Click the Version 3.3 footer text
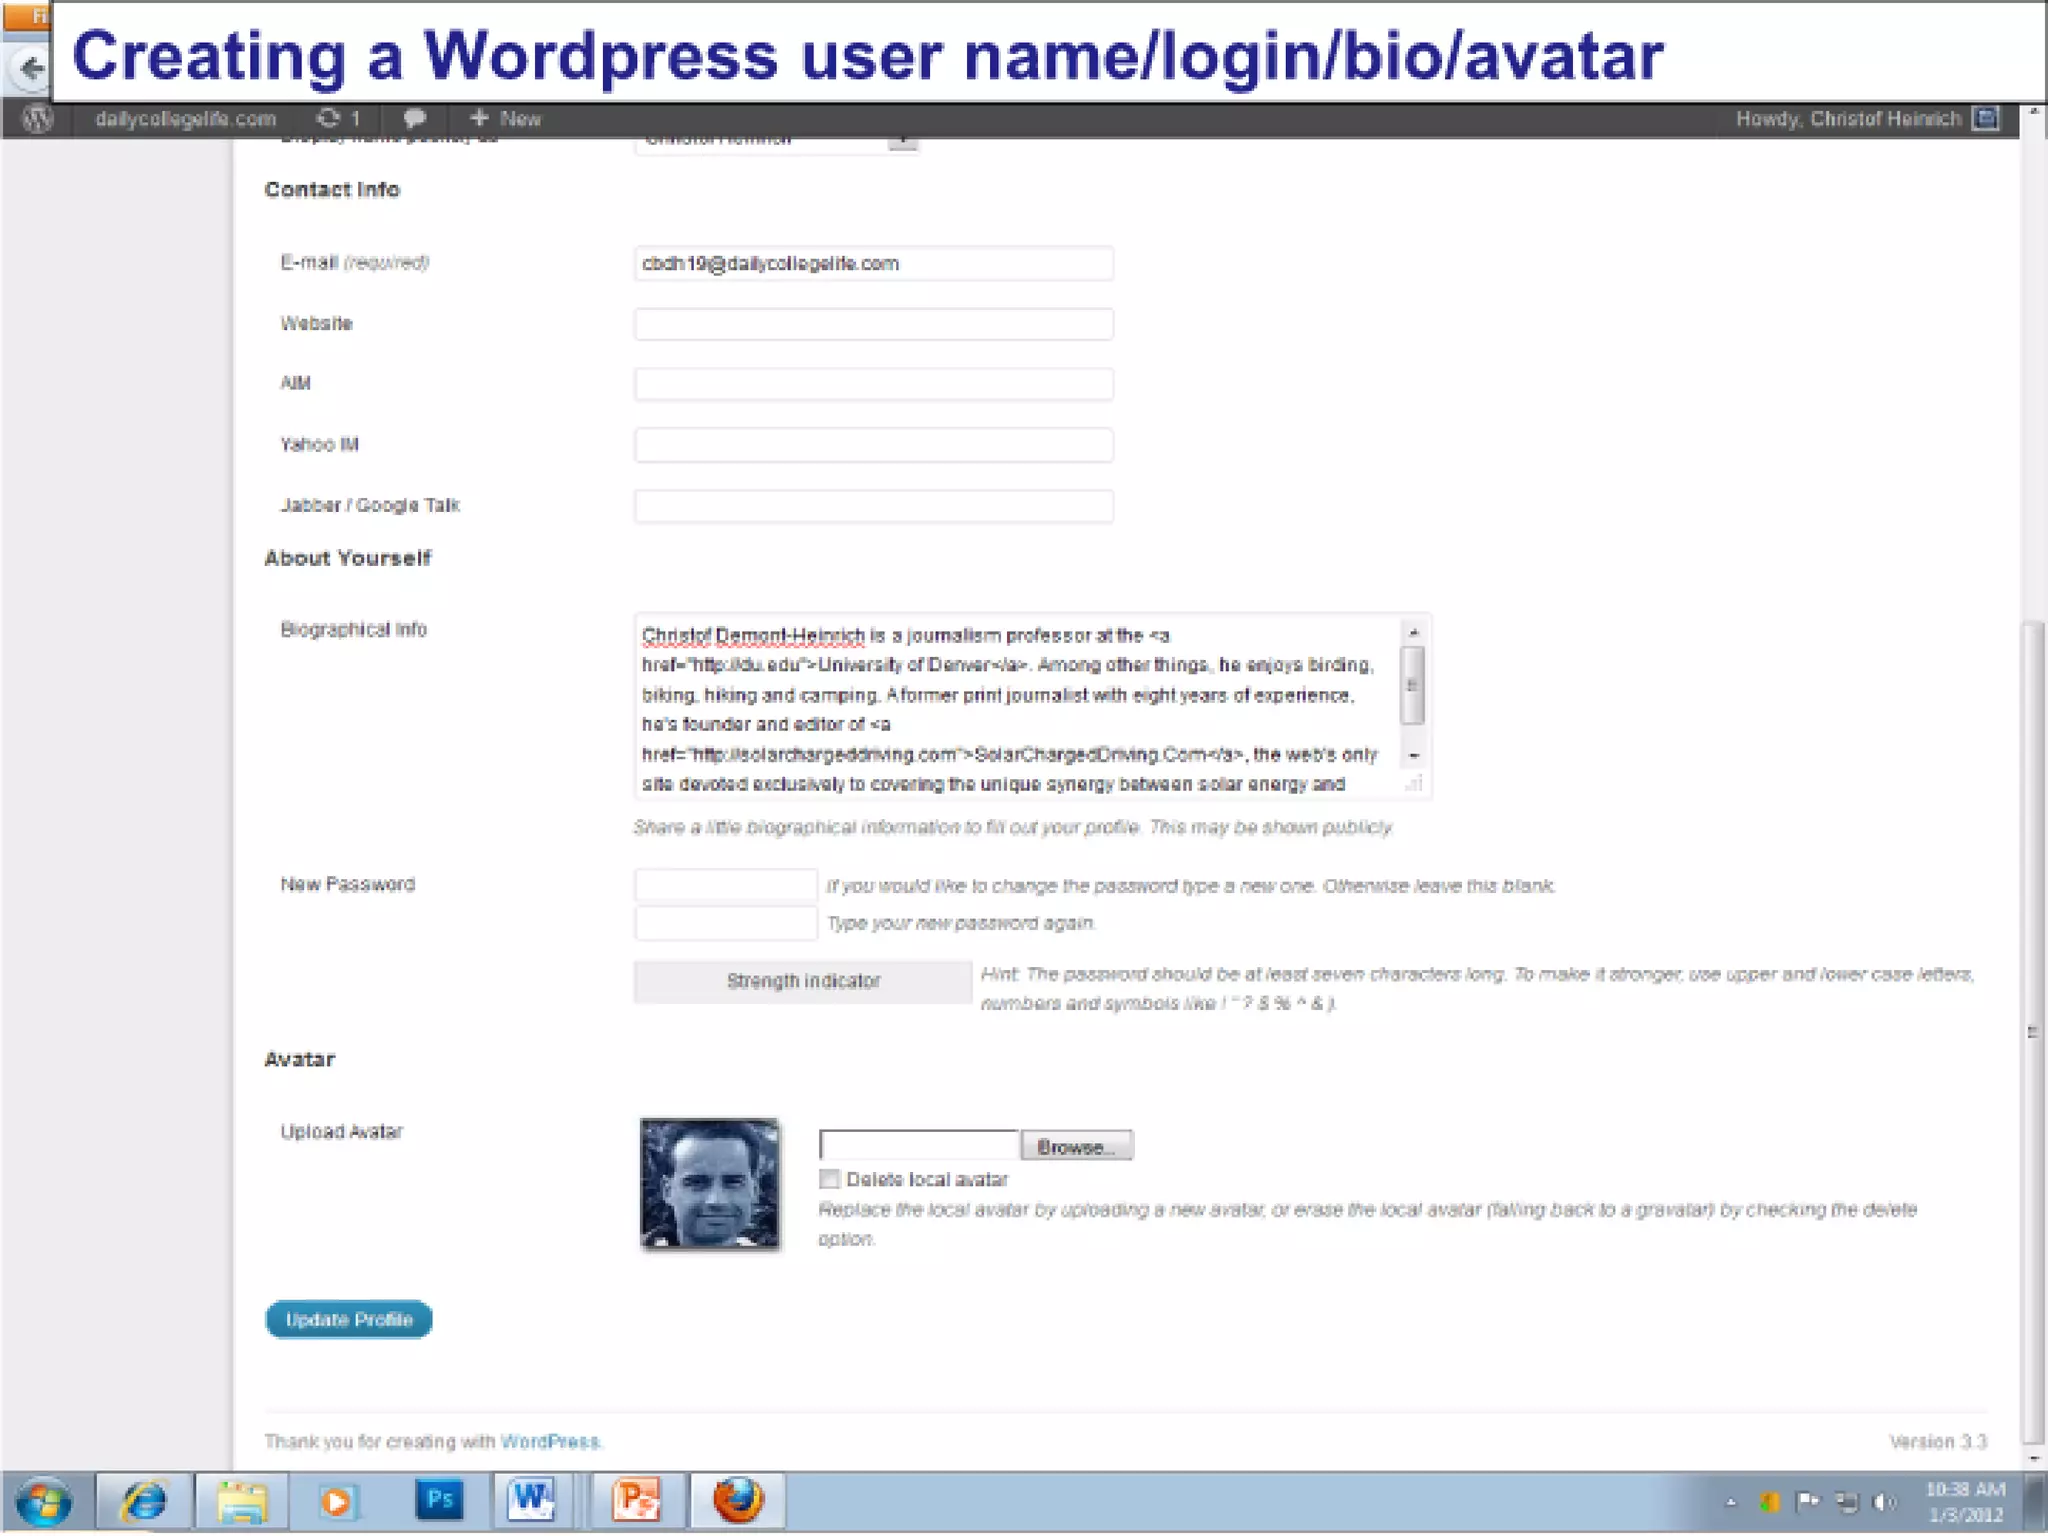 1938,1441
